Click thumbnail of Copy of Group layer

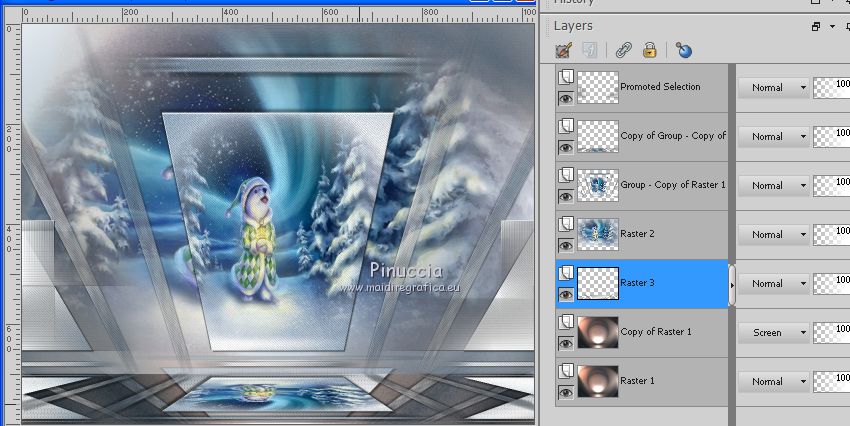tap(598, 137)
